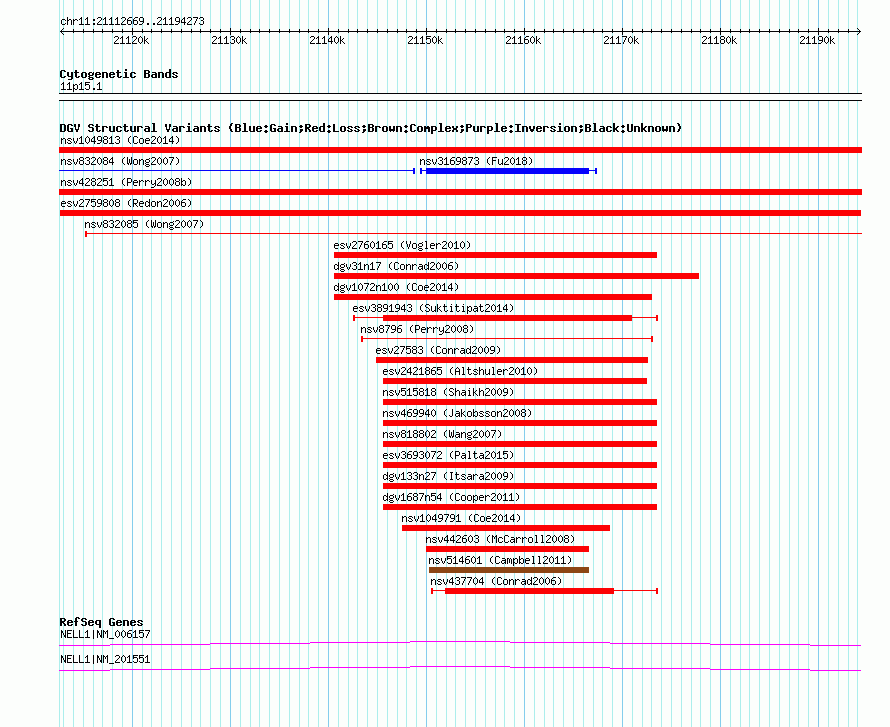This screenshot has height=727, width=890.
Task: Click the 21120k ruler tick label
Action: click(x=131, y=40)
